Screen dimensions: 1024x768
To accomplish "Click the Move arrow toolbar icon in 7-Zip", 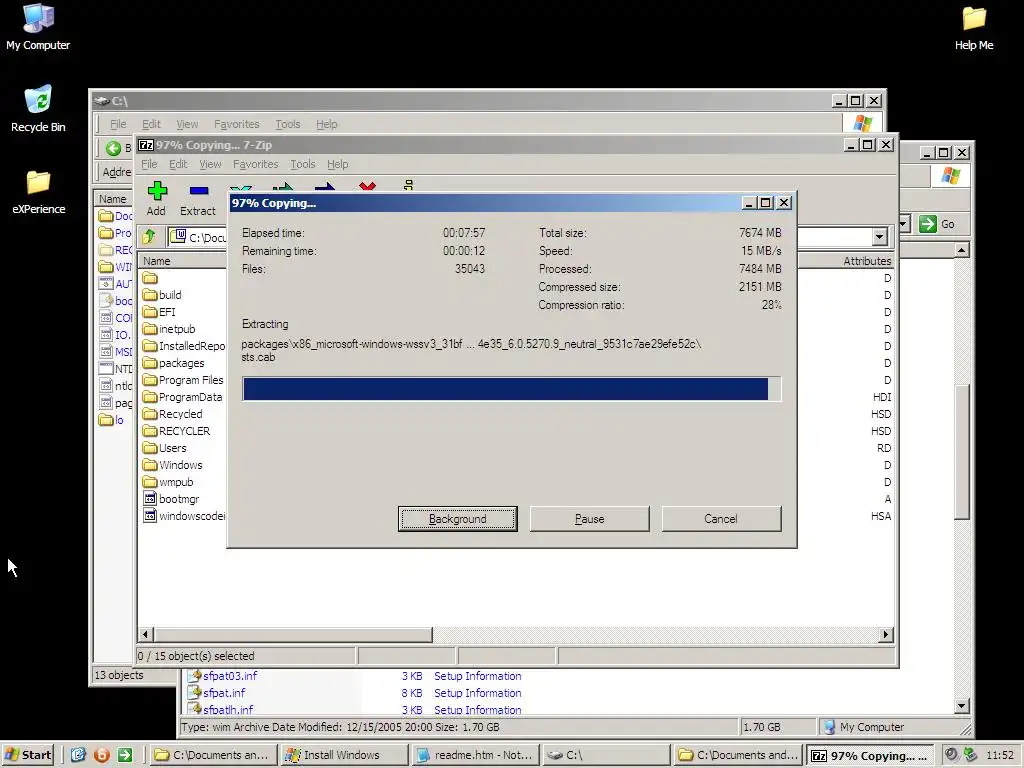I will pos(325,187).
